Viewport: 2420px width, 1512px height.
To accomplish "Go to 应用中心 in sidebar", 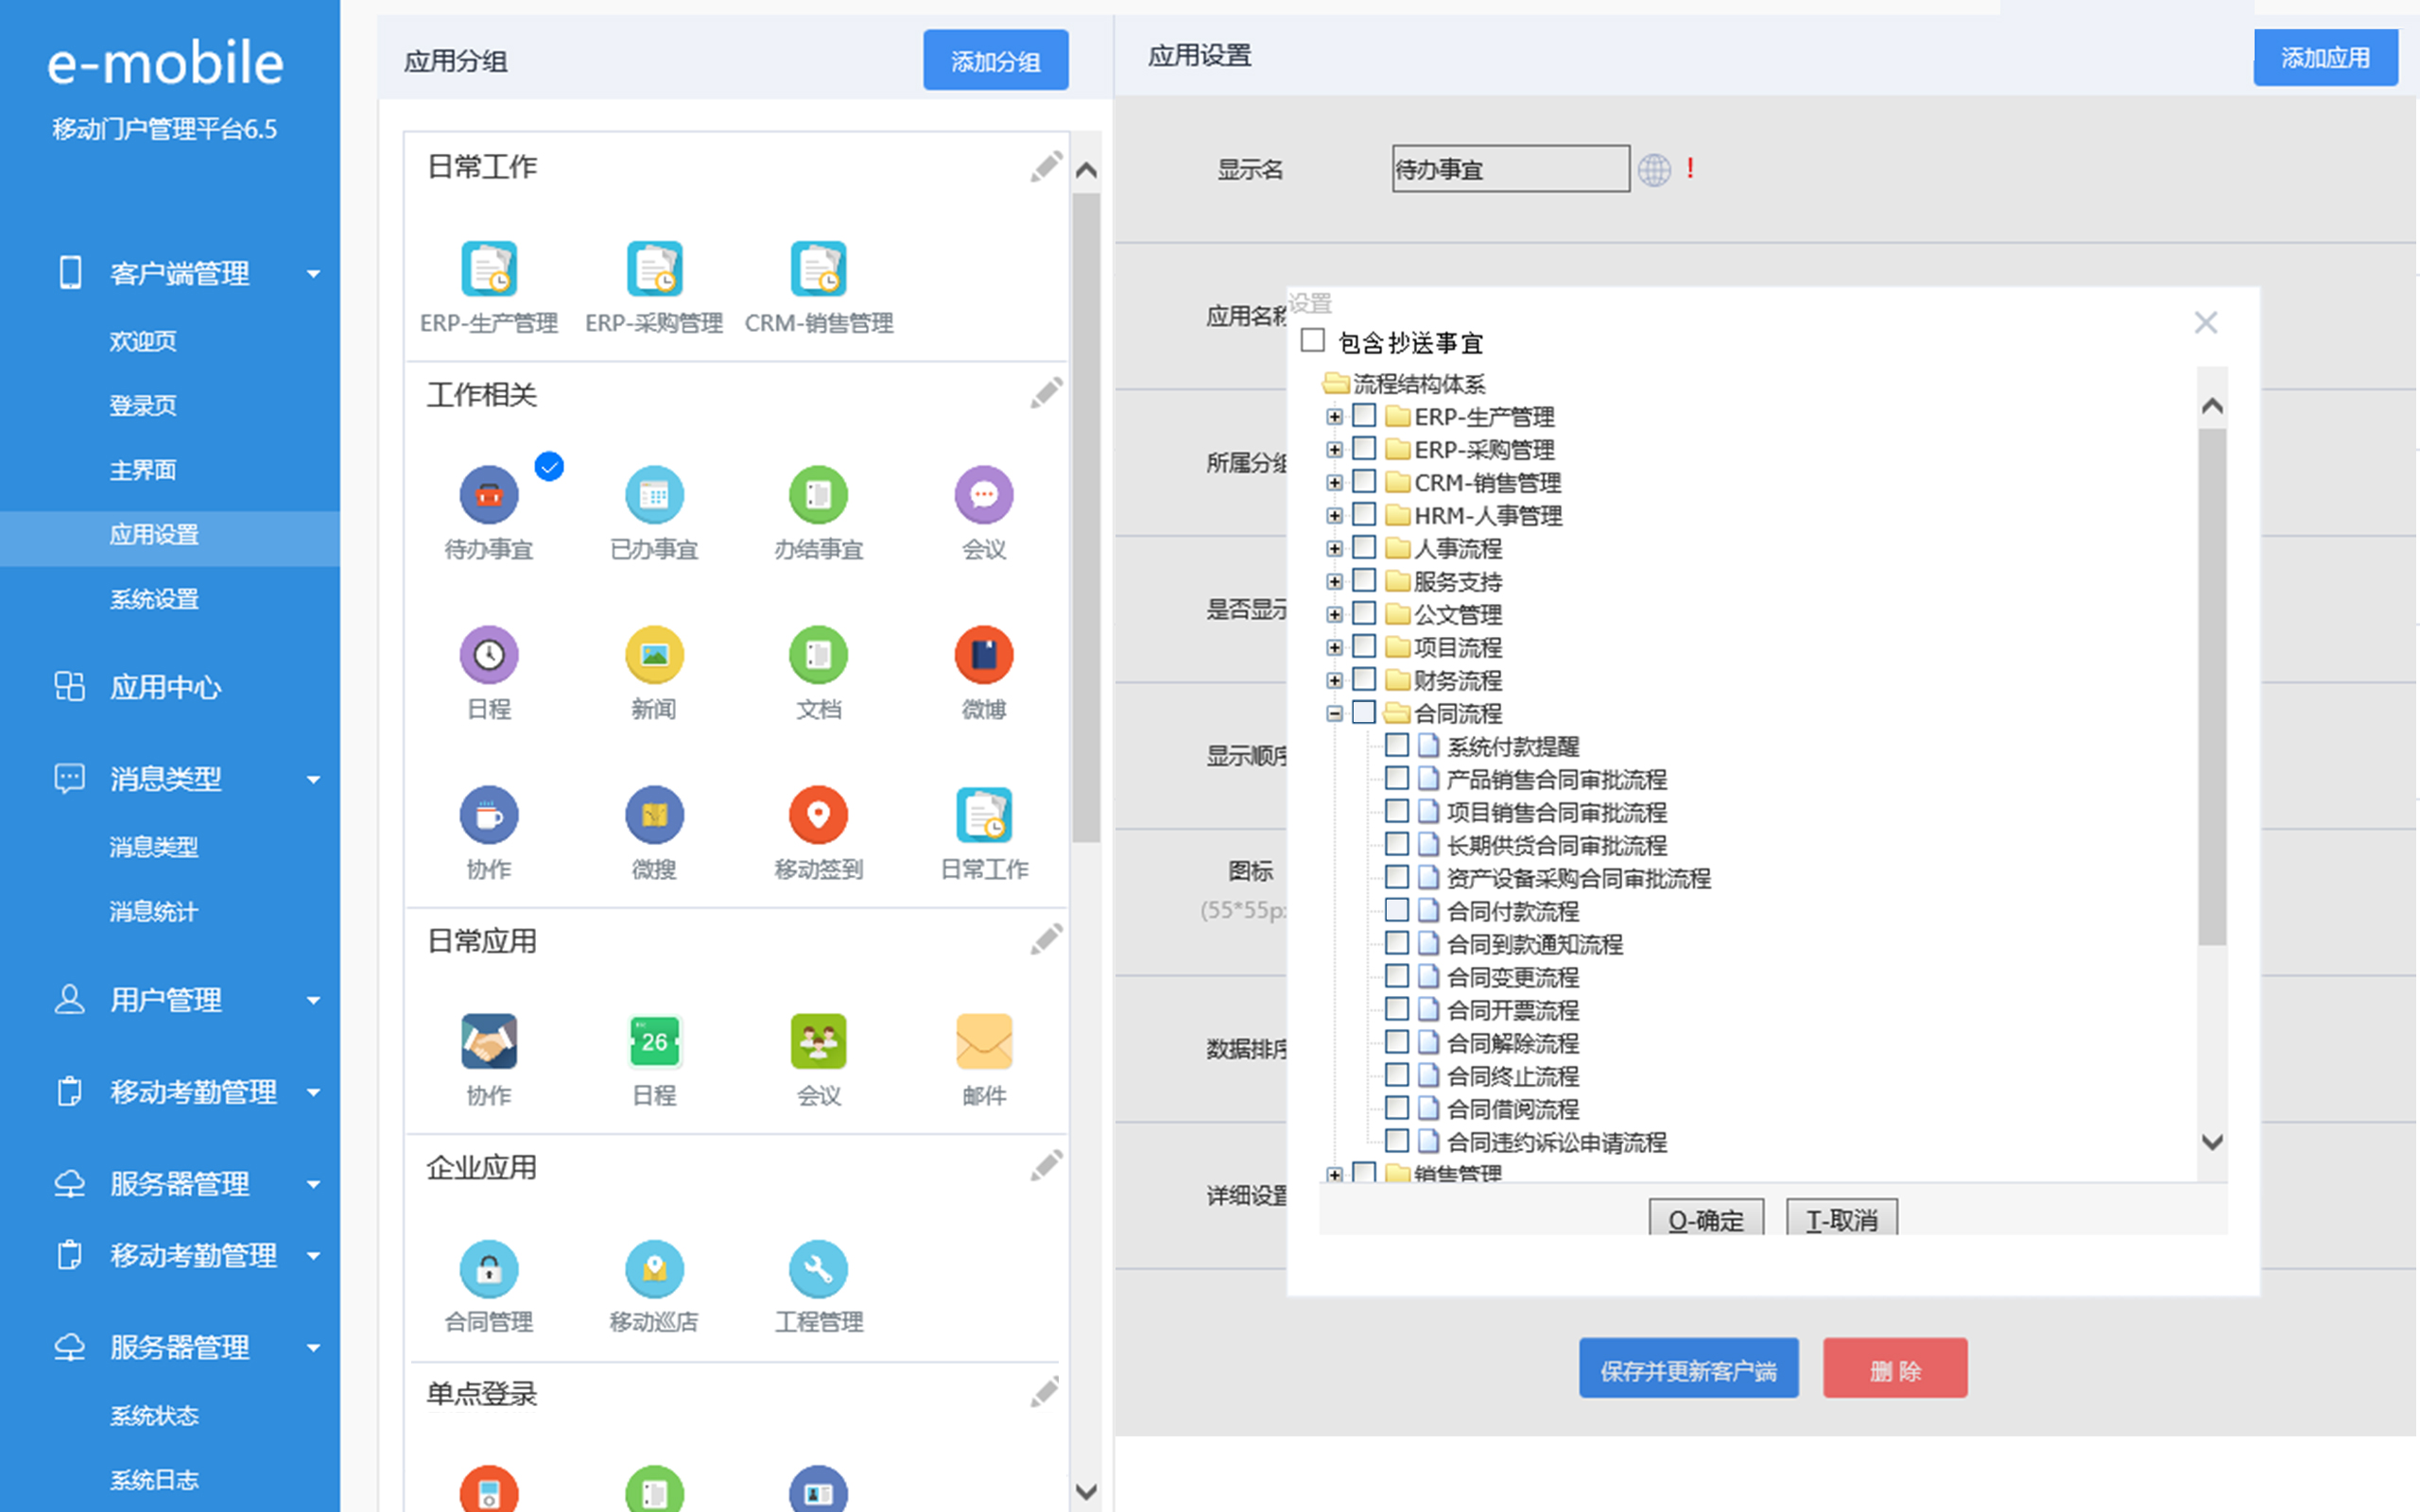I will click(165, 687).
